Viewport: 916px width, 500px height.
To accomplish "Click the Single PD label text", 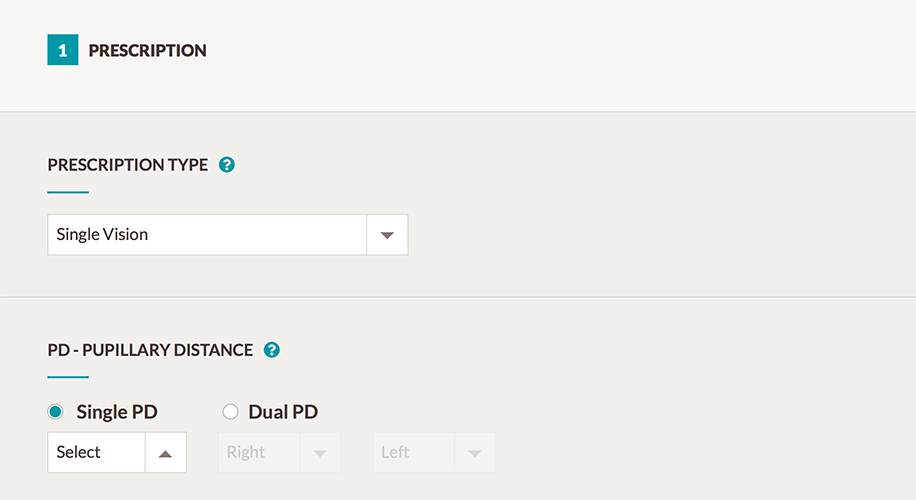I will point(117,412).
